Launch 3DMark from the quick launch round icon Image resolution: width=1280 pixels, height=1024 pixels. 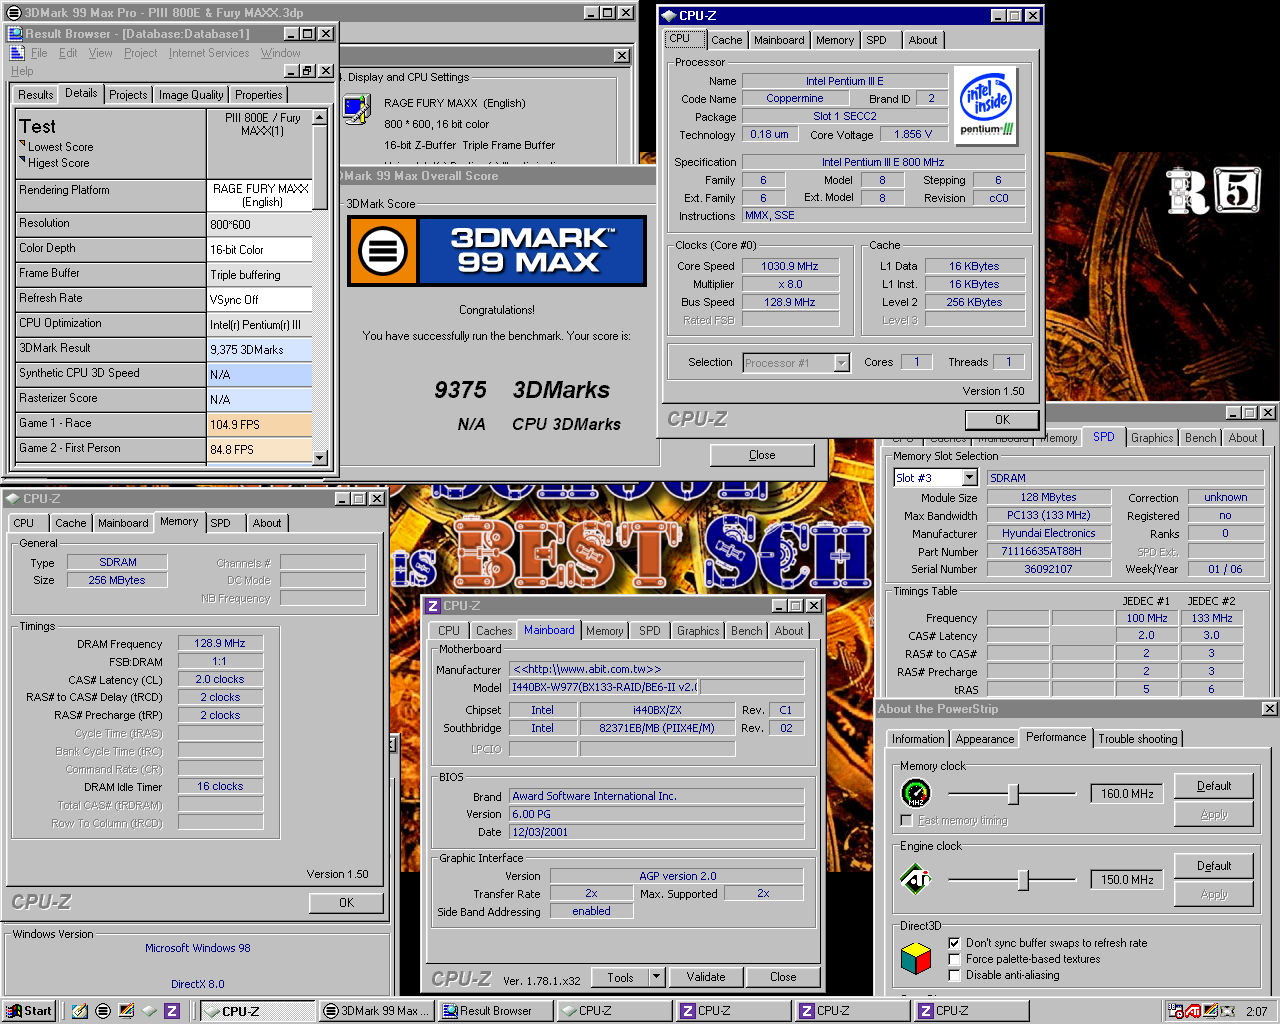point(103,1011)
